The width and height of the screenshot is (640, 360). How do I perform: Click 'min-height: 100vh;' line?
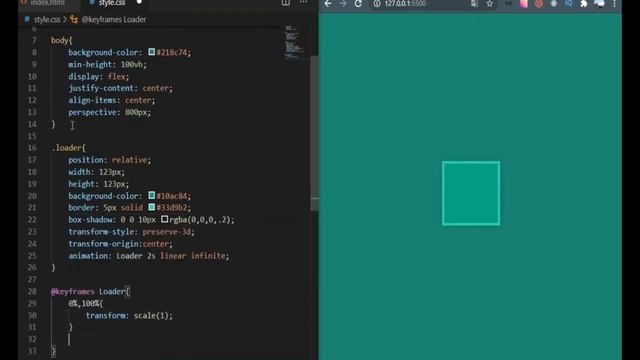tap(107, 64)
